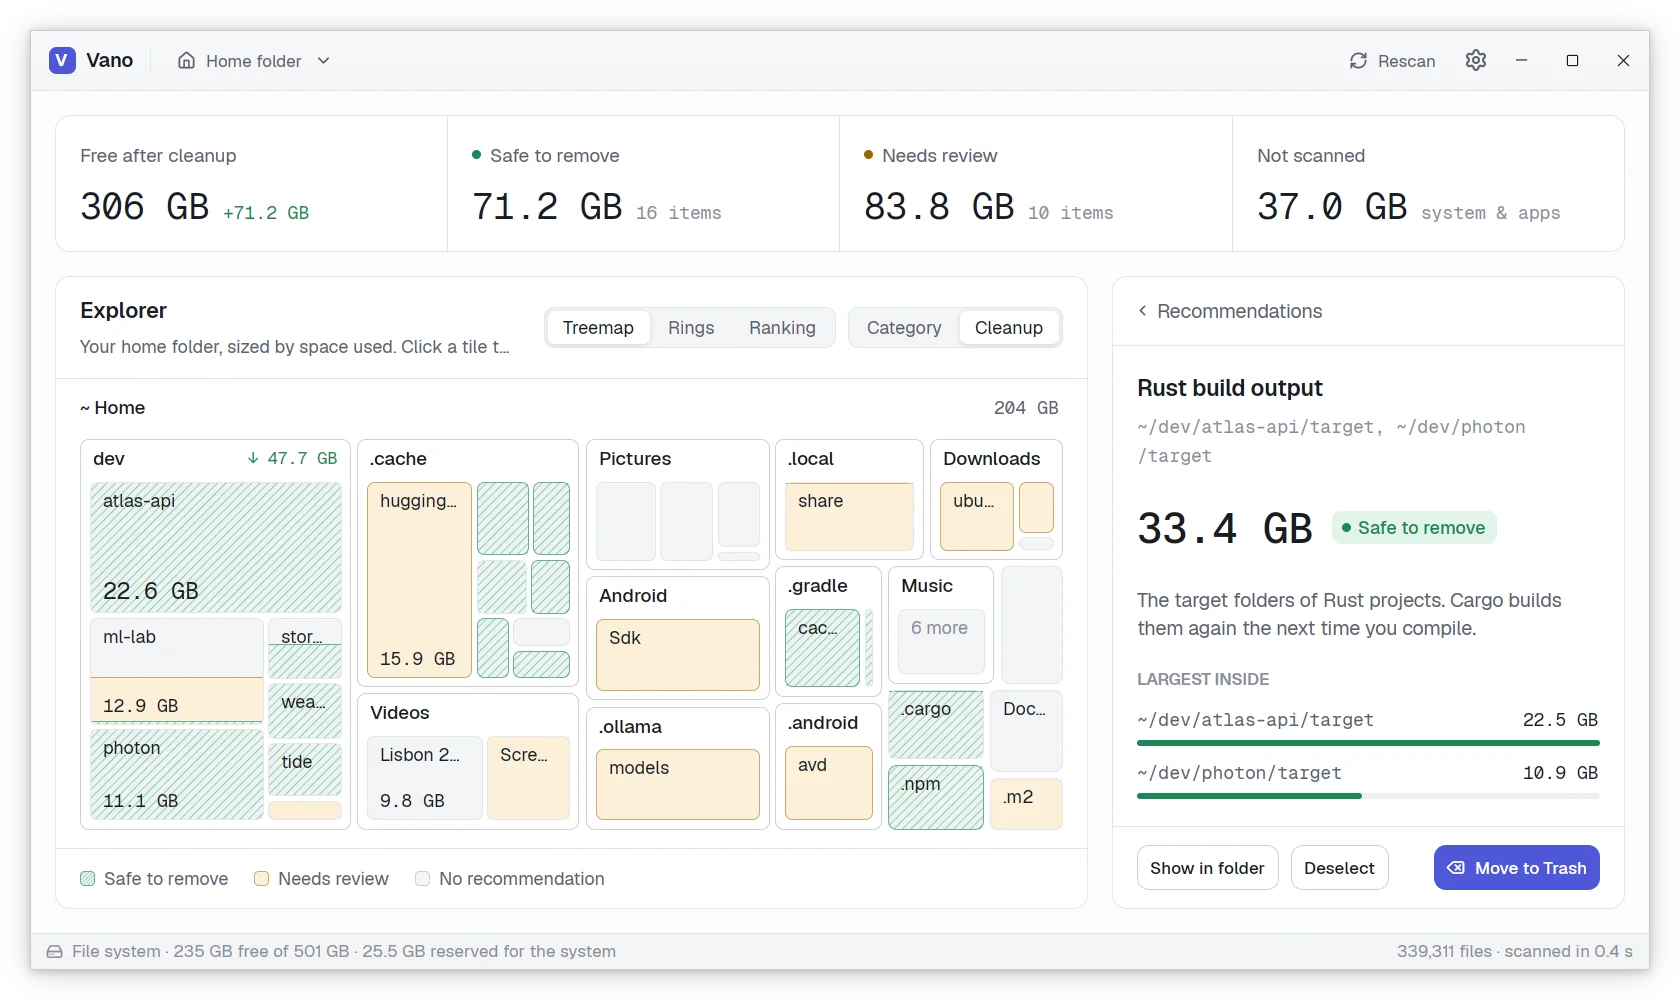Switch to Treemap view
This screenshot has height=1000, width=1680.
(x=598, y=328)
